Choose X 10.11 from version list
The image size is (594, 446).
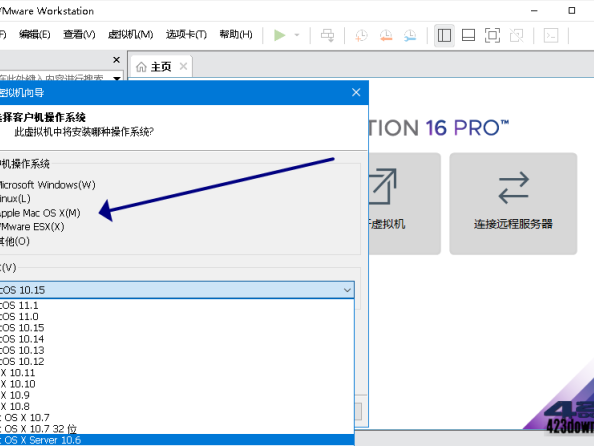pos(177,373)
